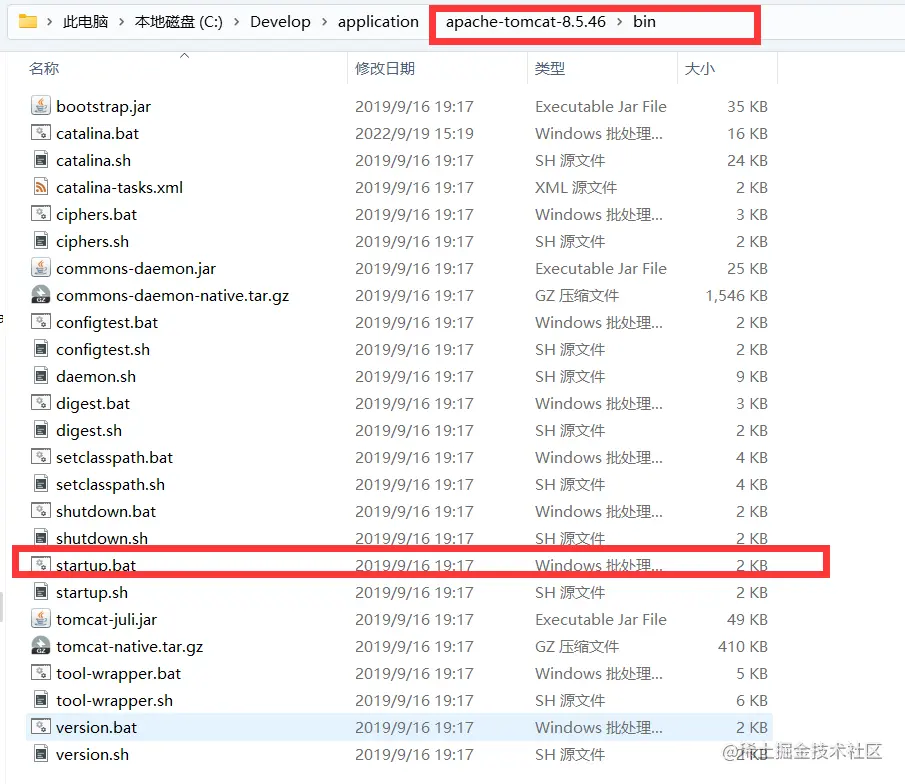Viewport: 905px width, 784px height.
Task: Select the tomcat-native.tar.gz file name
Action: [x=129, y=647]
